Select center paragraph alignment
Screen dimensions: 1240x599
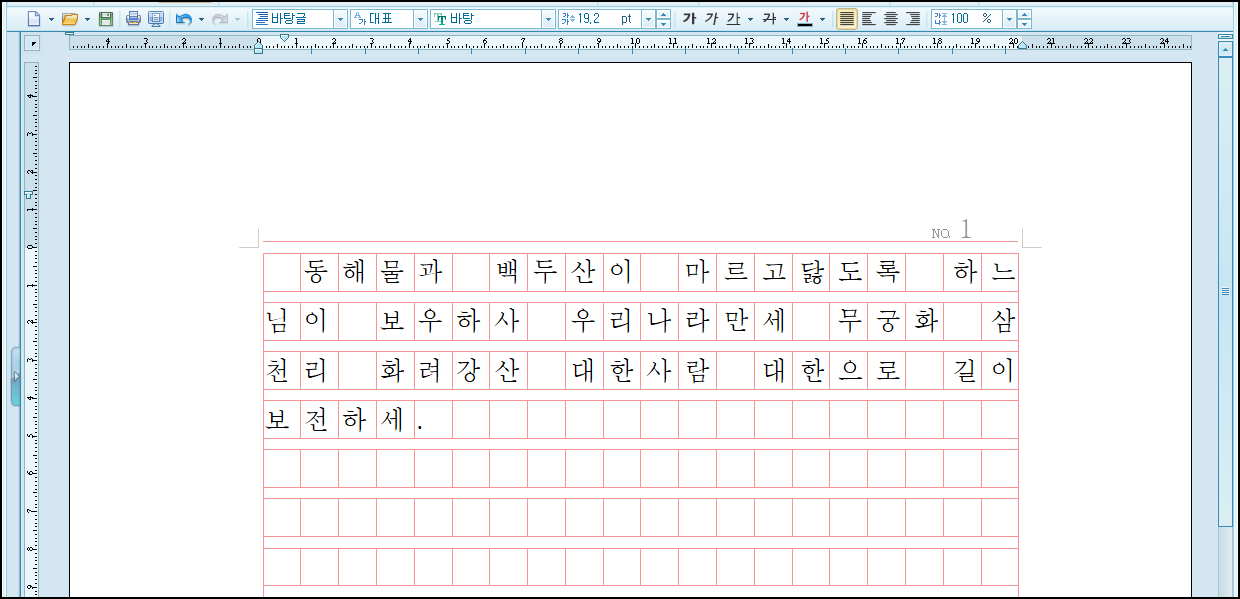point(891,19)
